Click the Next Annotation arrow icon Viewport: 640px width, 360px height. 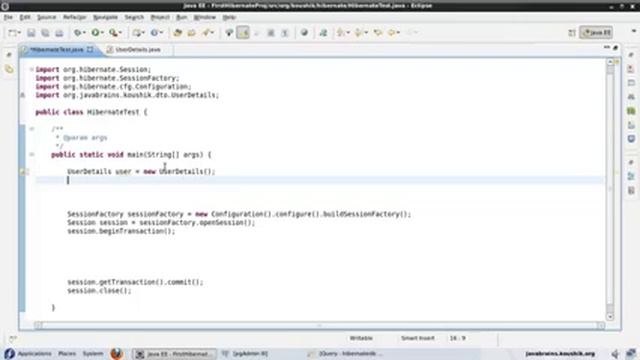pyautogui.click(x=341, y=33)
